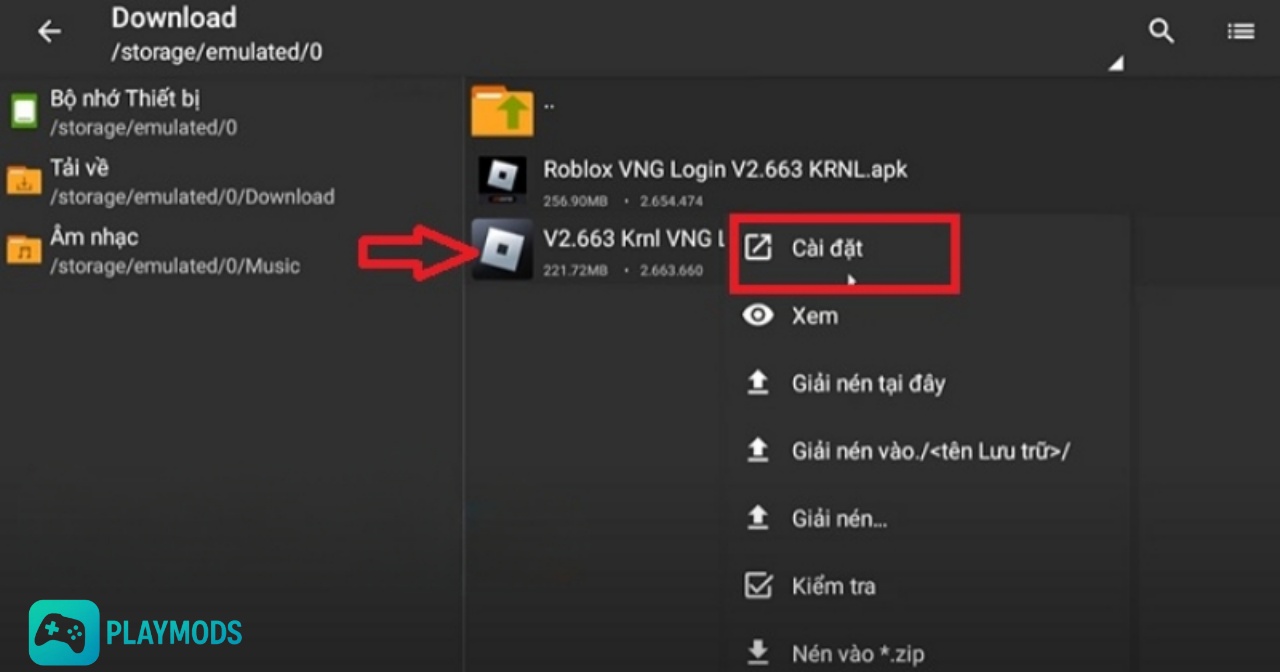This screenshot has height=672, width=1280.
Task: Click the /storage/emulated/0 header path
Action: click(217, 52)
